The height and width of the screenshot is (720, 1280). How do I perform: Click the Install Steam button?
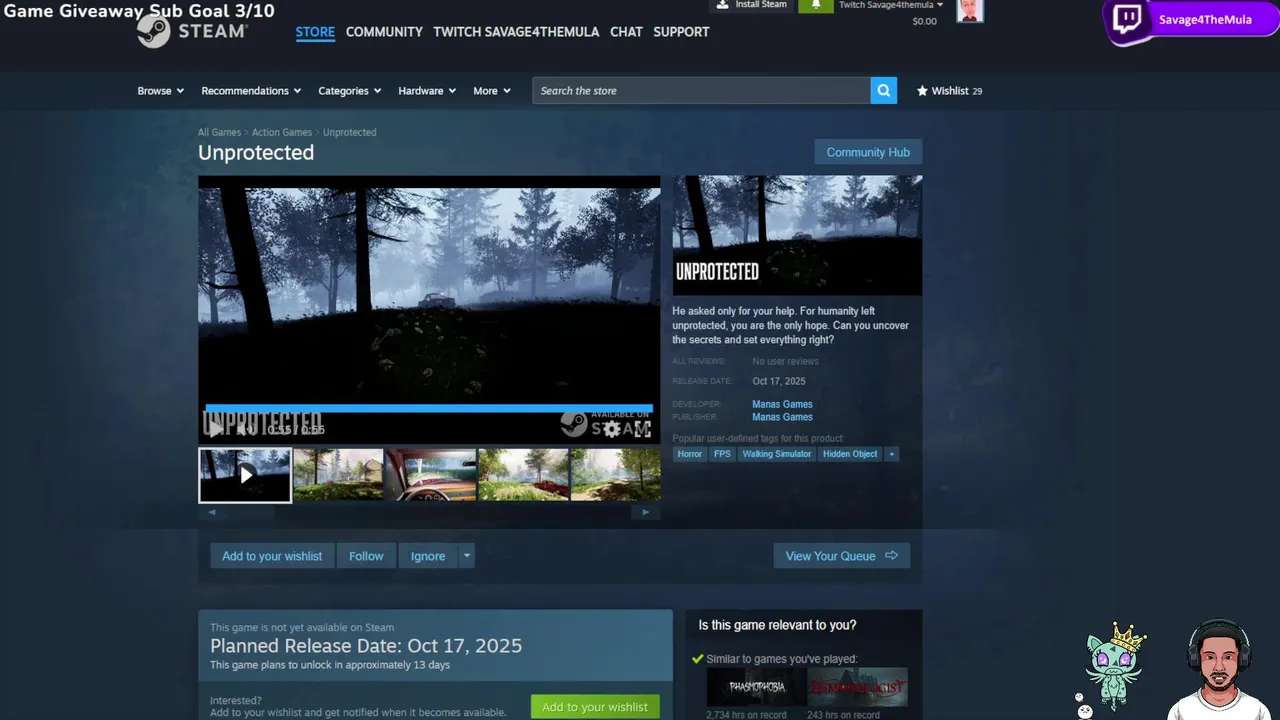coord(751,5)
